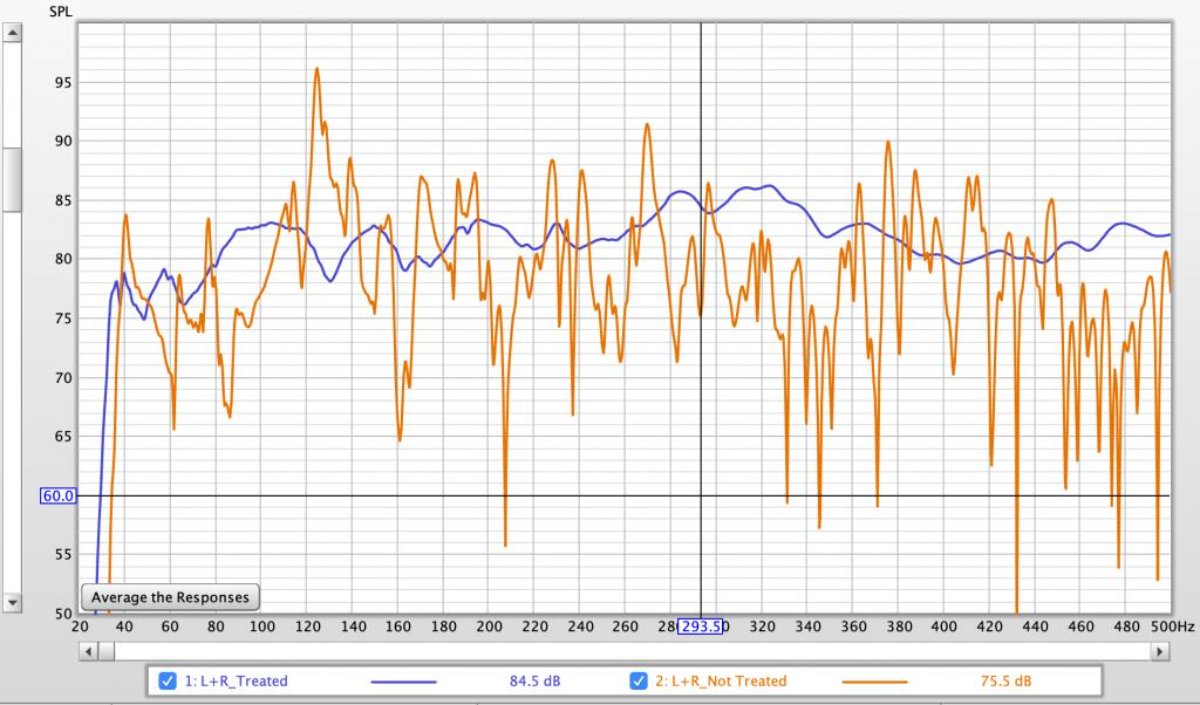The height and width of the screenshot is (705, 1200).
Task: Click the SPL axis title
Action: click(62, 12)
